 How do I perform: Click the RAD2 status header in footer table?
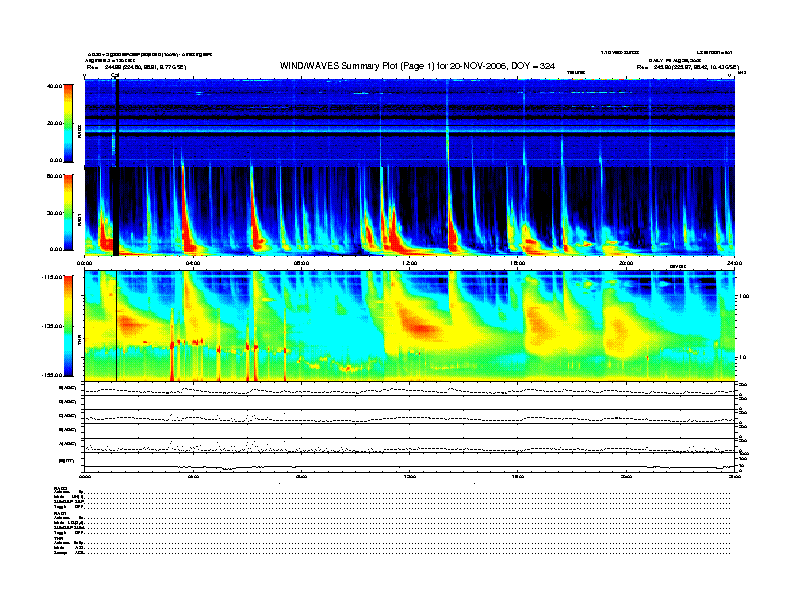pyautogui.click(x=60, y=488)
